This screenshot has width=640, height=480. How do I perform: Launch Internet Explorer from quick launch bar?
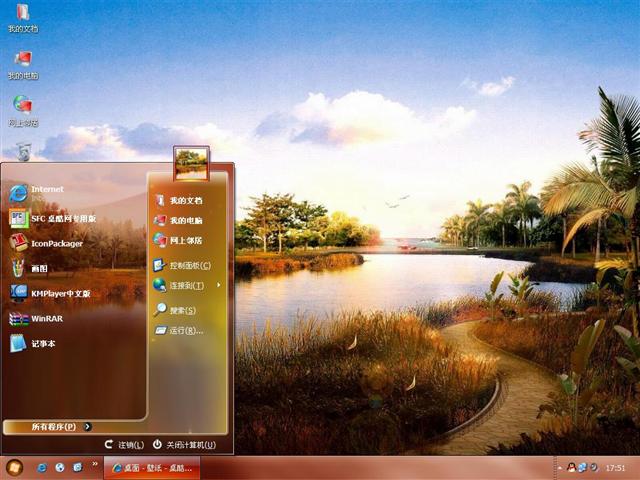coord(42,468)
